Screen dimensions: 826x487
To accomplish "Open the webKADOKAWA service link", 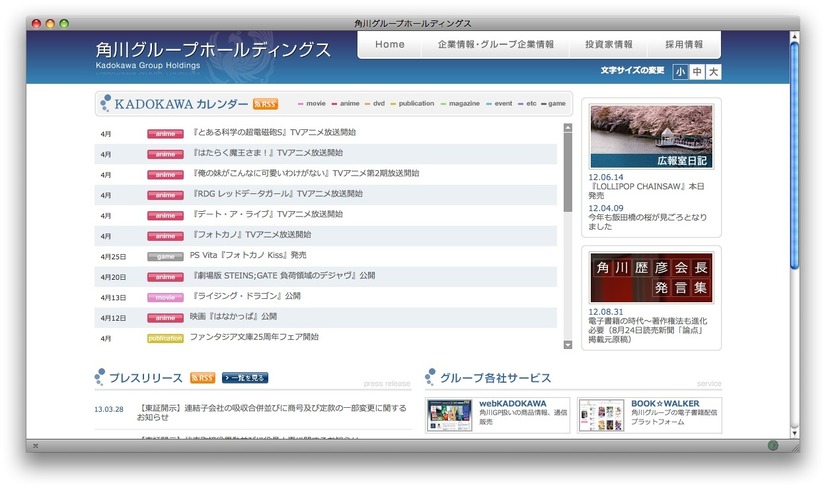I will click(x=513, y=404).
